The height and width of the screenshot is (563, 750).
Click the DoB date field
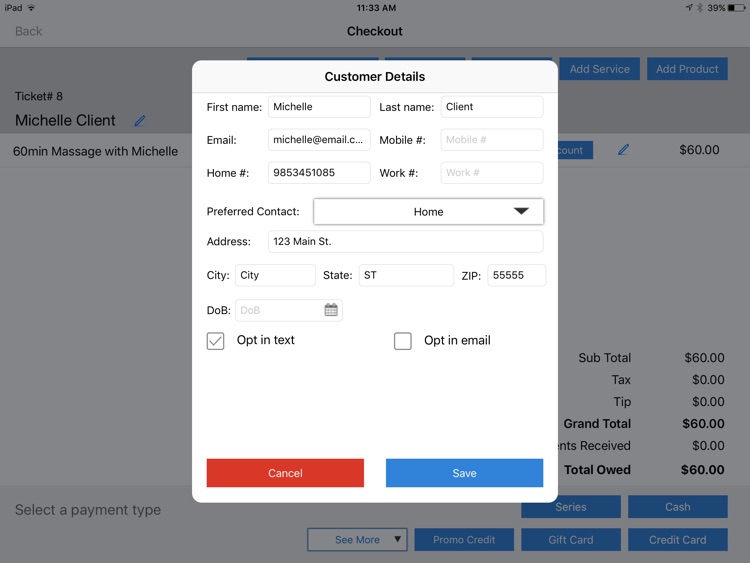(x=289, y=310)
